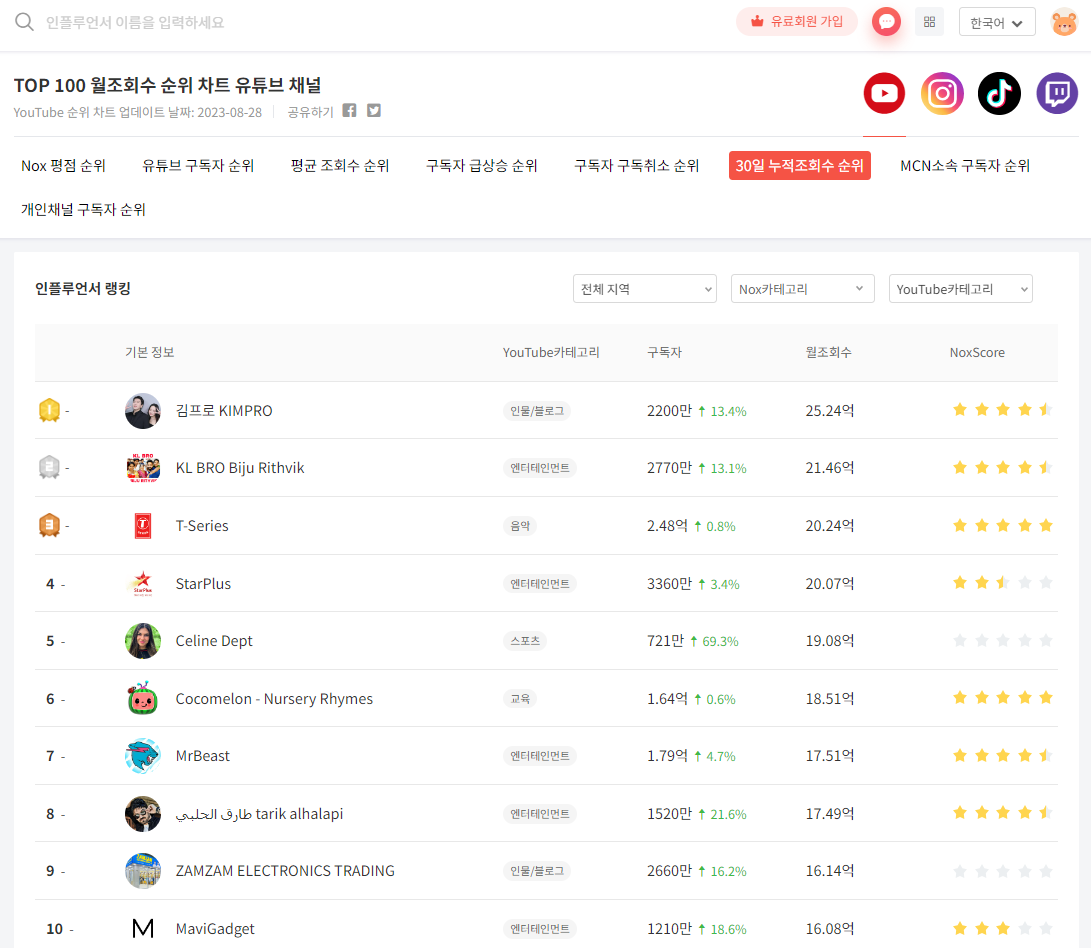Open the grid apps menu icon
Viewport: 1091px width, 948px height.
[x=930, y=22]
